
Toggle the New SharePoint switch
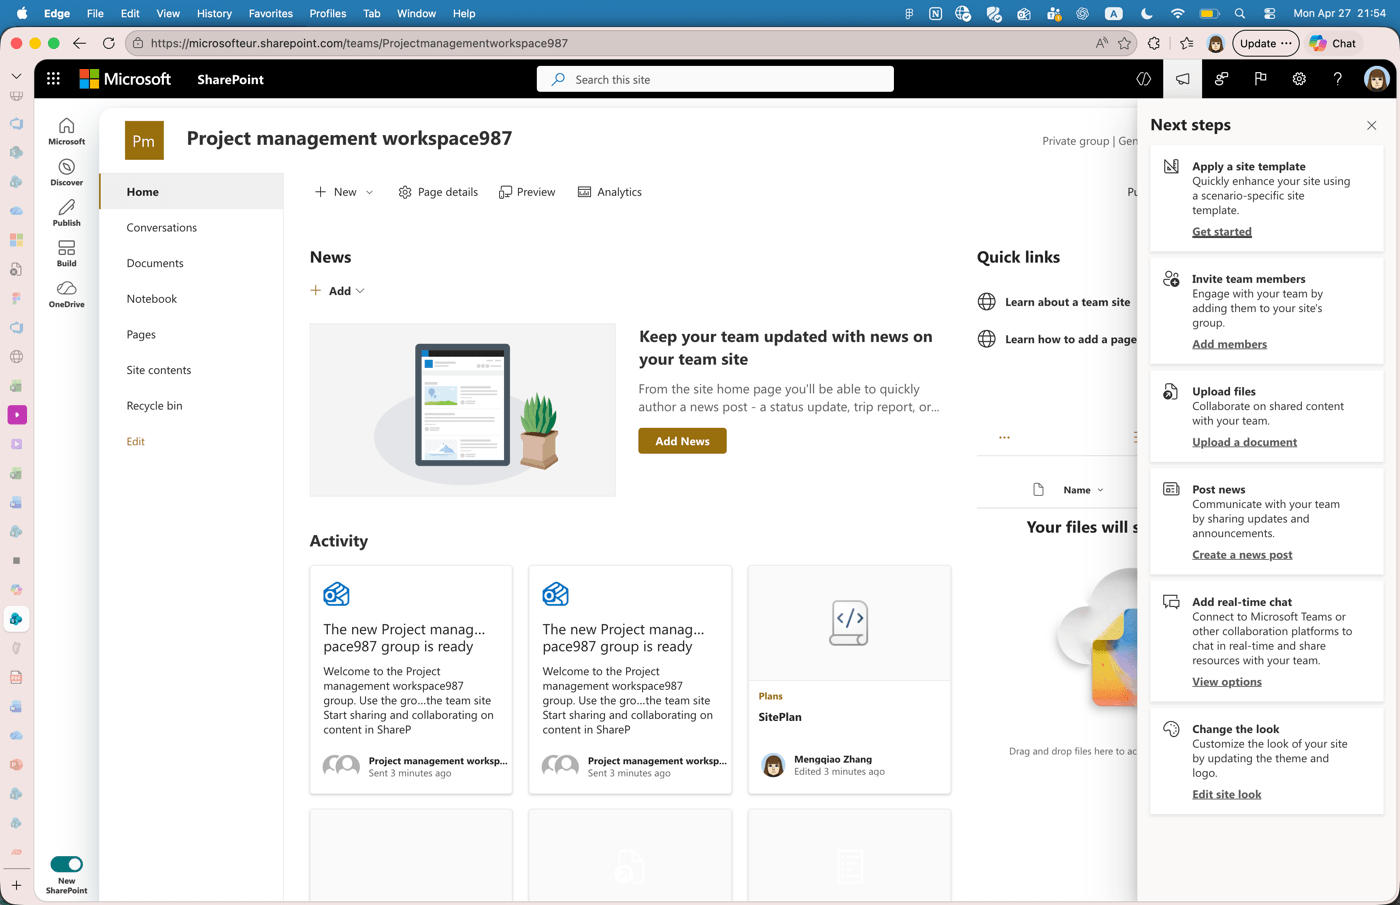[66, 864]
